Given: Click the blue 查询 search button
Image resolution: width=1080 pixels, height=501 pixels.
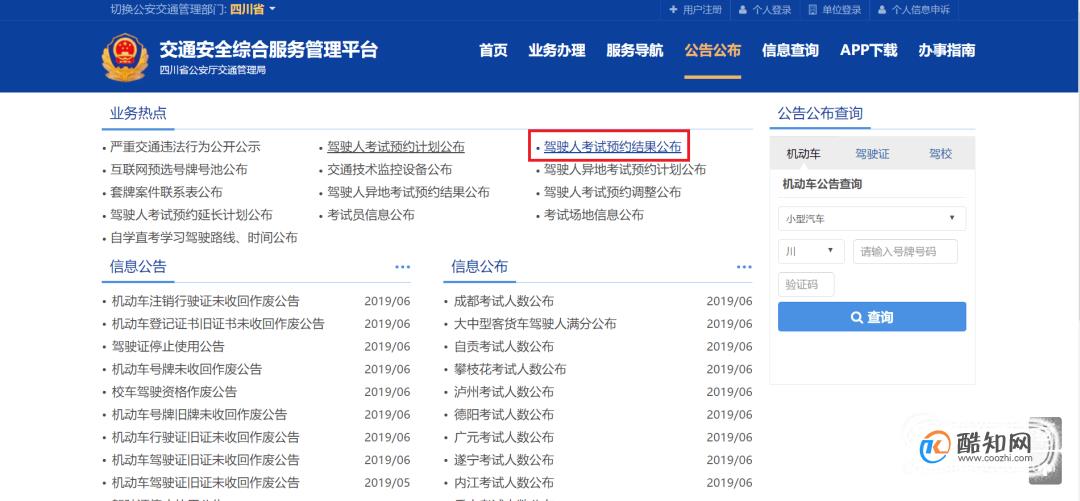Looking at the screenshot, I should pos(872,317).
